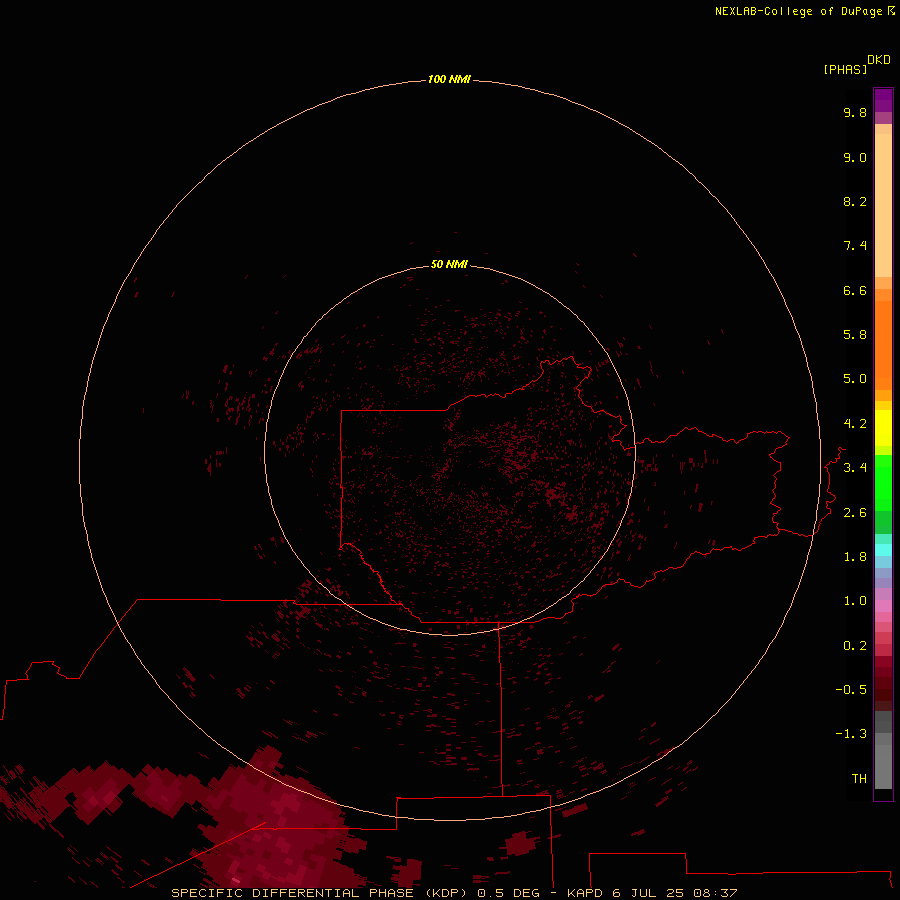The image size is (900, 900).
Task: Click the TH legend label
Action: (859, 778)
